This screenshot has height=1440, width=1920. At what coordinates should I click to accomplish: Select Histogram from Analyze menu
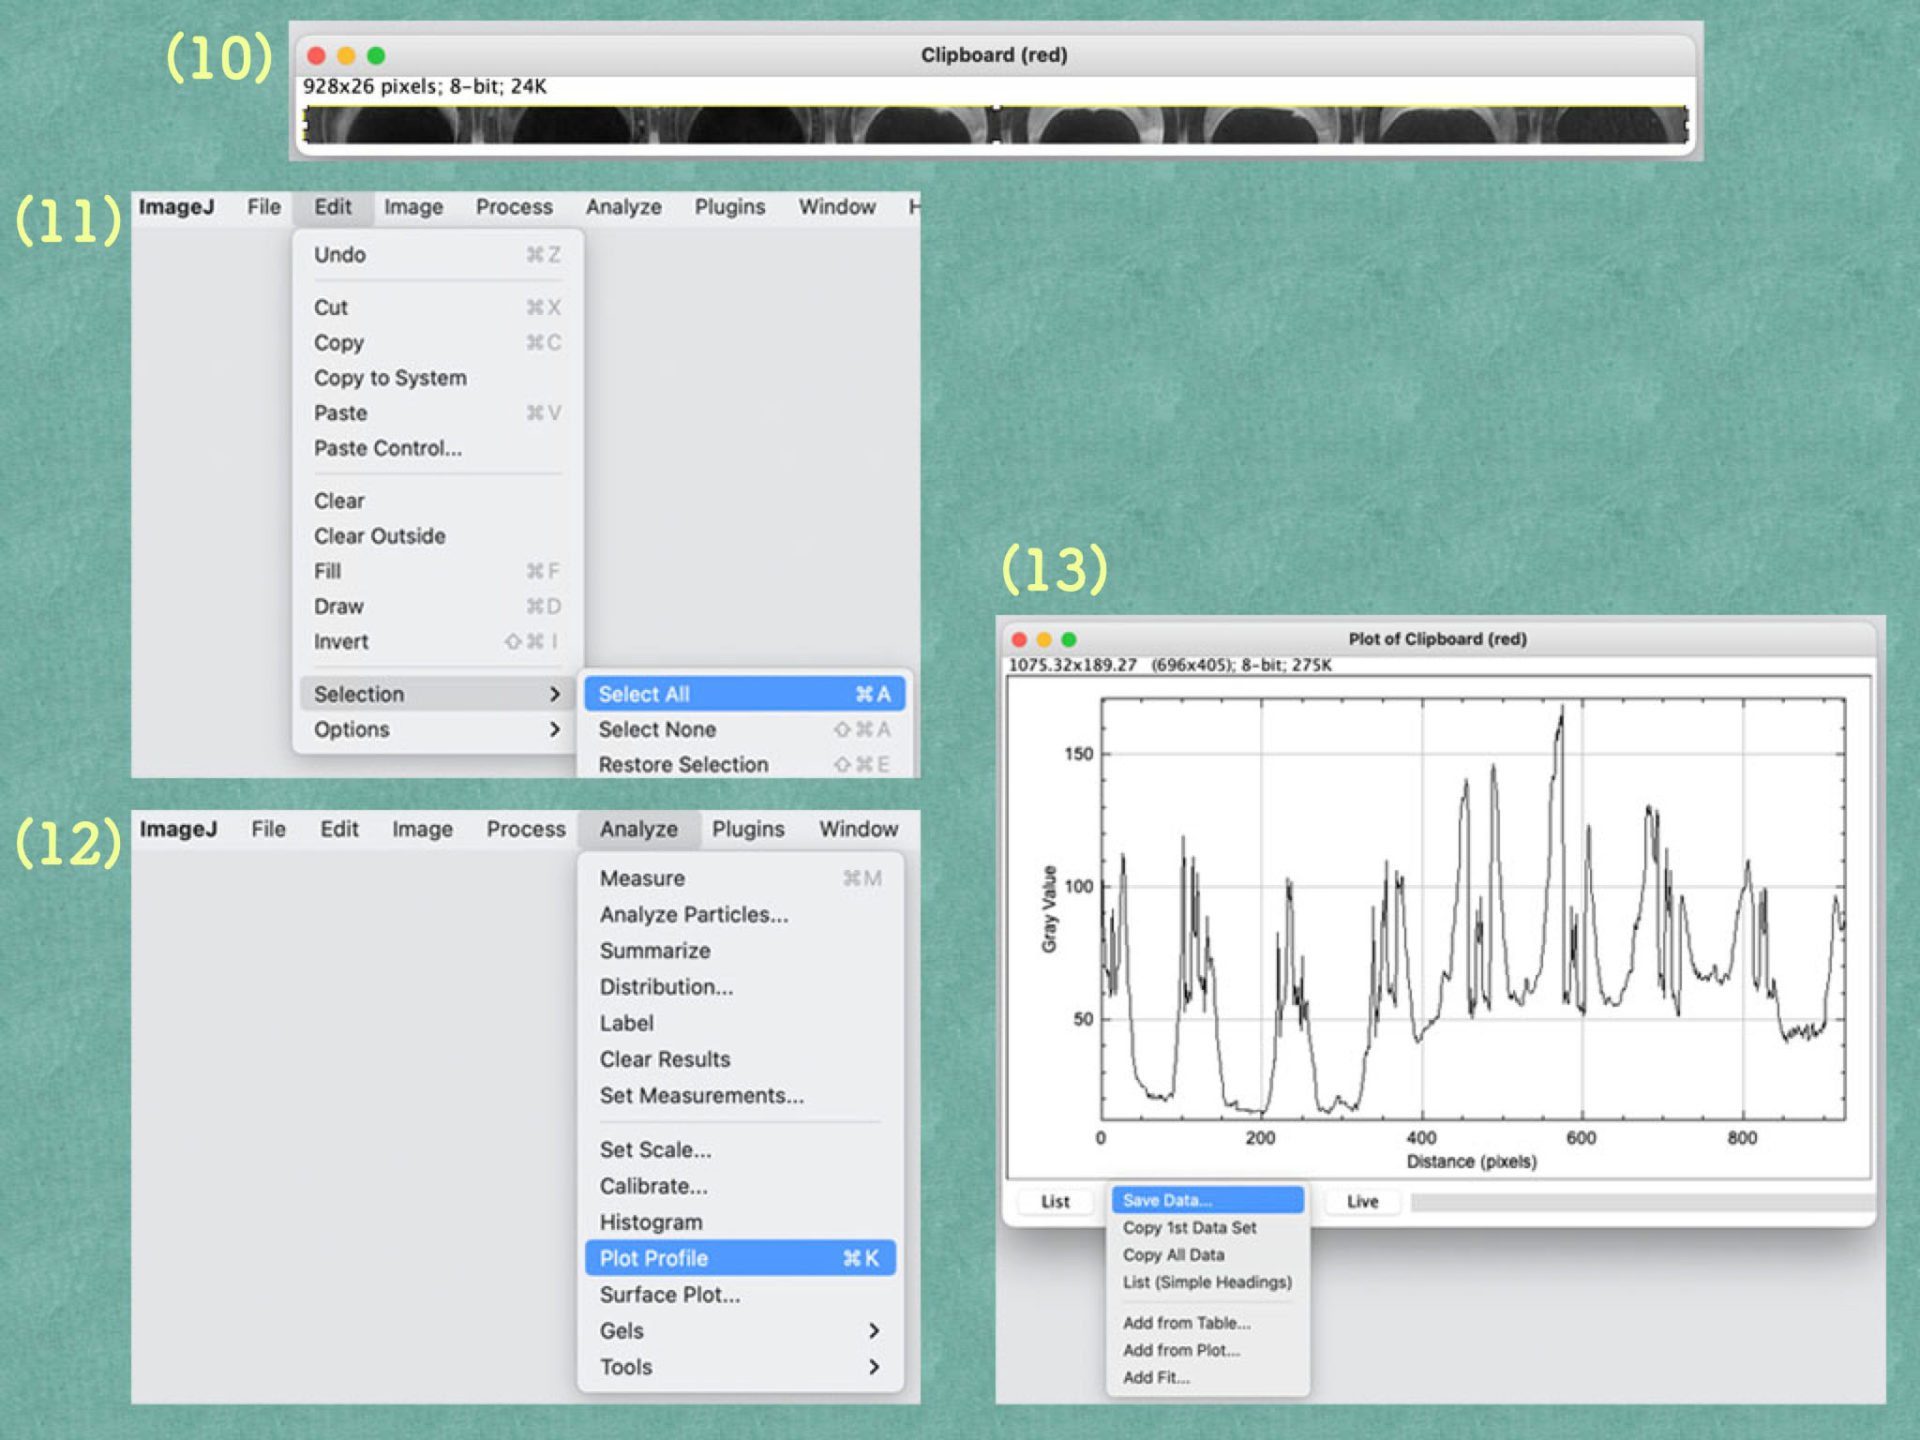tap(651, 1222)
